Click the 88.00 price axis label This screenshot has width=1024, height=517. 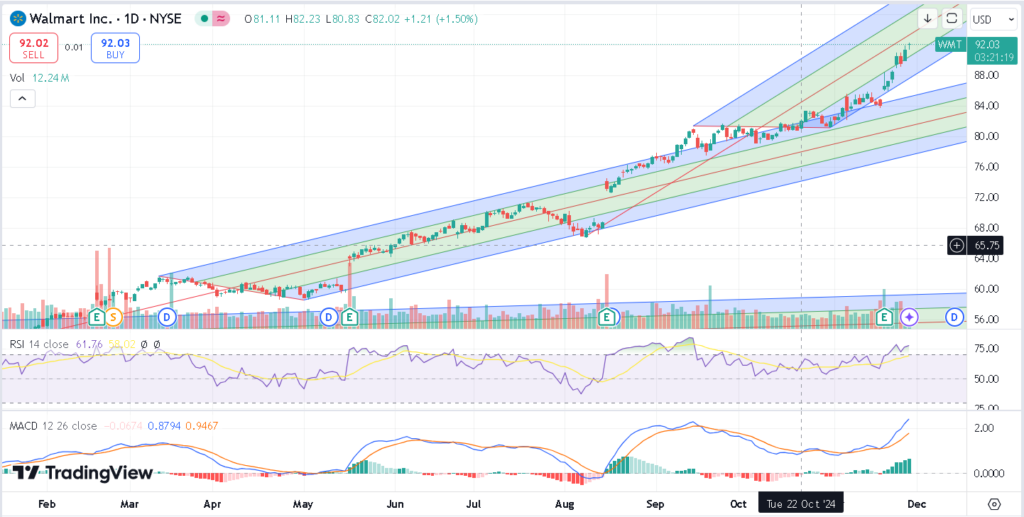point(985,75)
